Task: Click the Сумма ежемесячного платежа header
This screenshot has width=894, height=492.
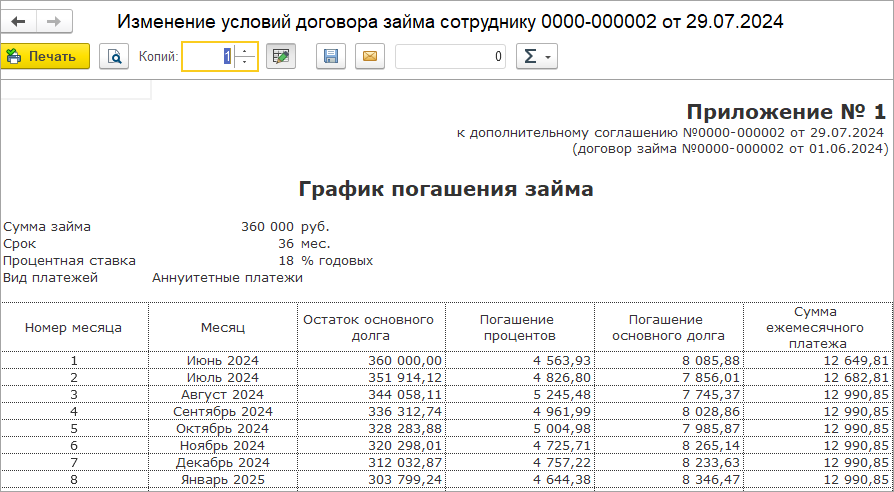Action: click(818, 327)
